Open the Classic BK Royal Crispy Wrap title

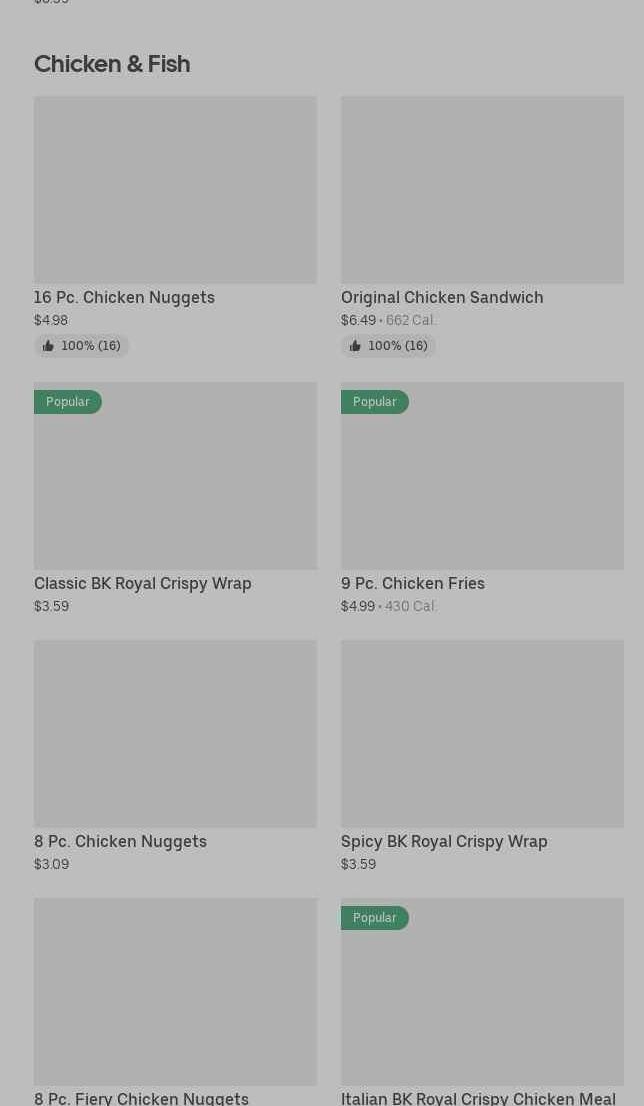coord(143,583)
